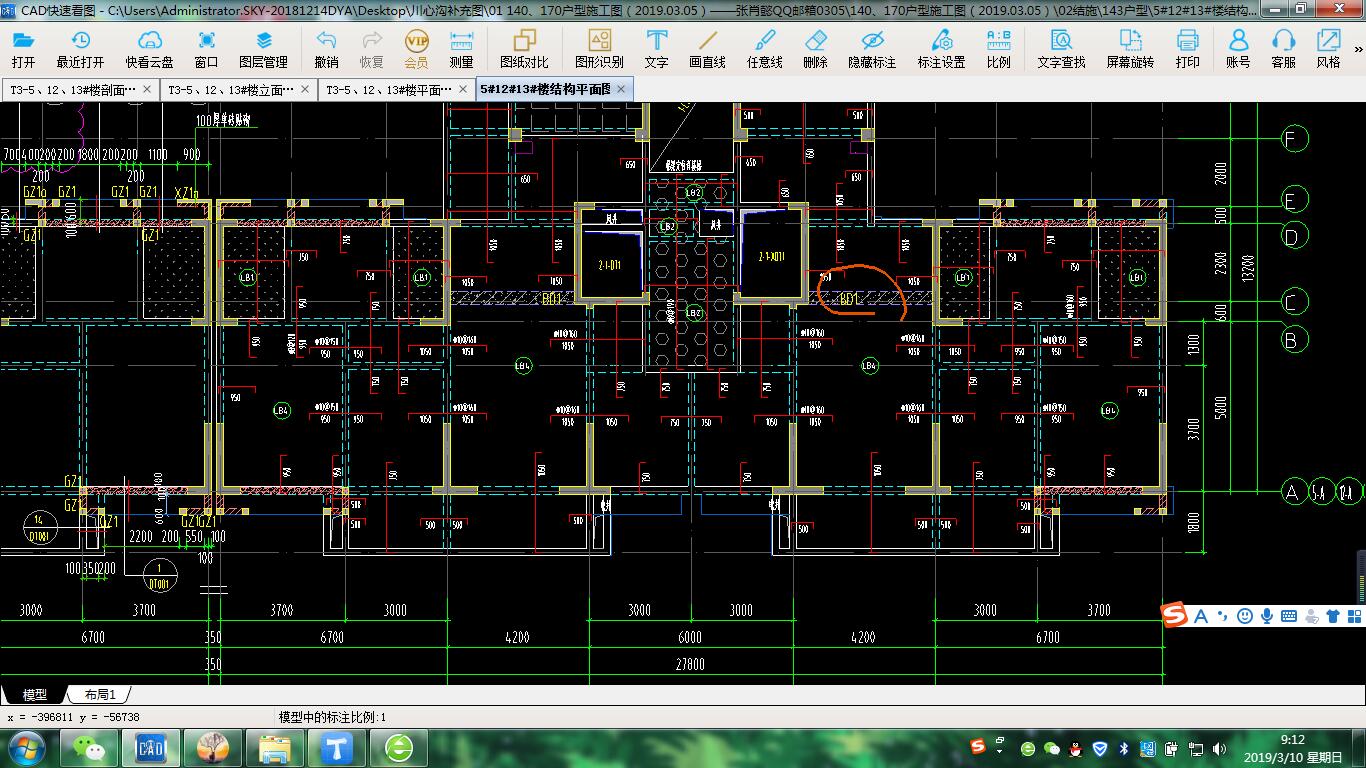The image size is (1366, 768).
Task: Start 图形识别 shape recognition
Action: (600, 48)
